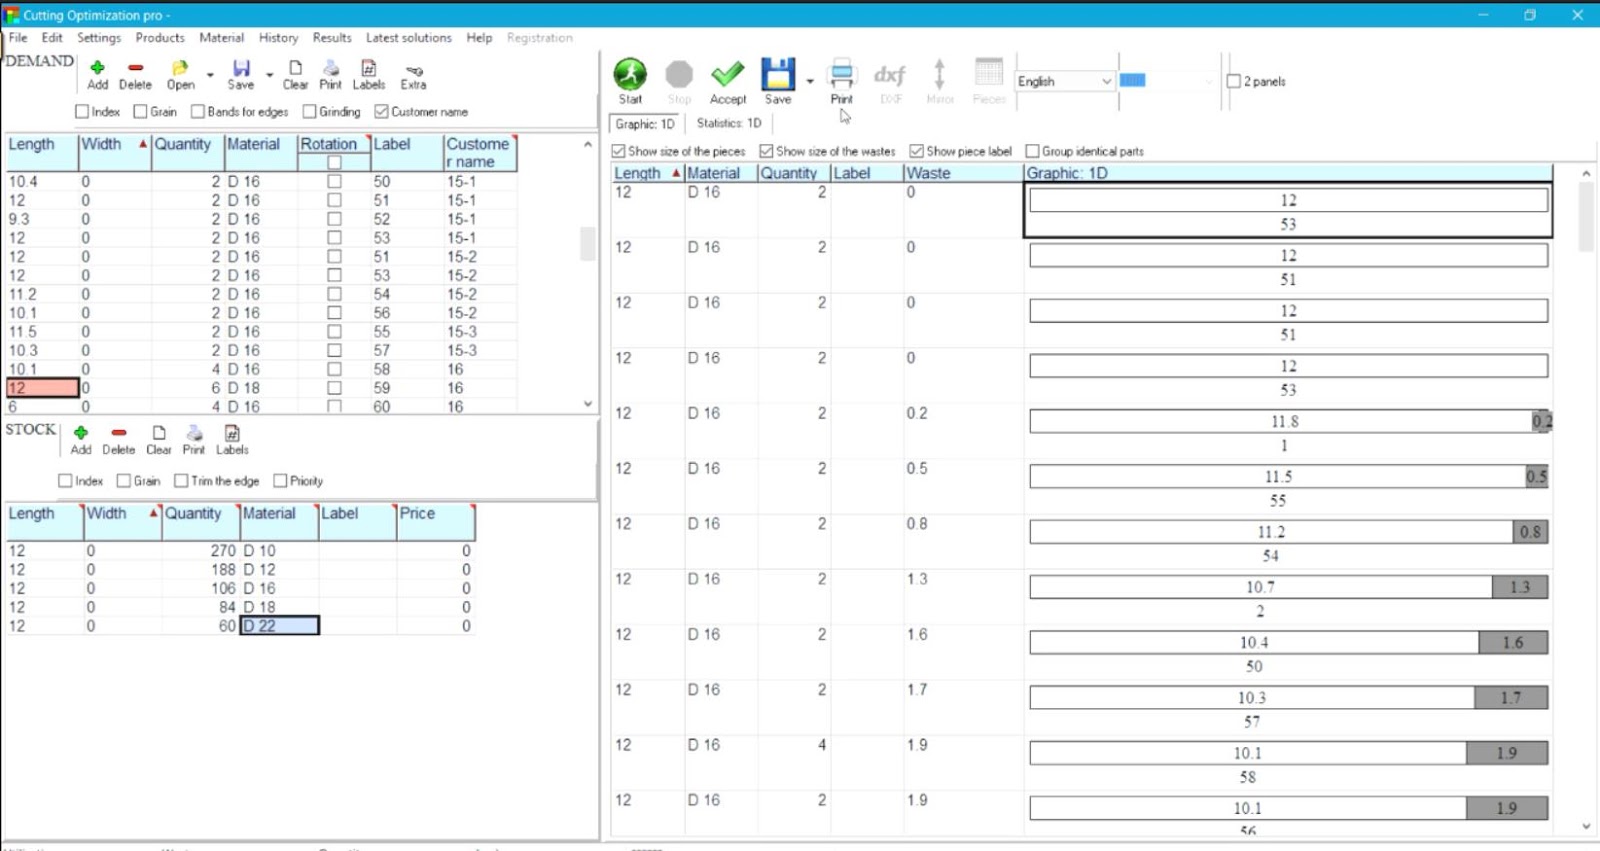Select the highlighted Length cell with 12
The image size is (1600, 851).
(x=42, y=388)
